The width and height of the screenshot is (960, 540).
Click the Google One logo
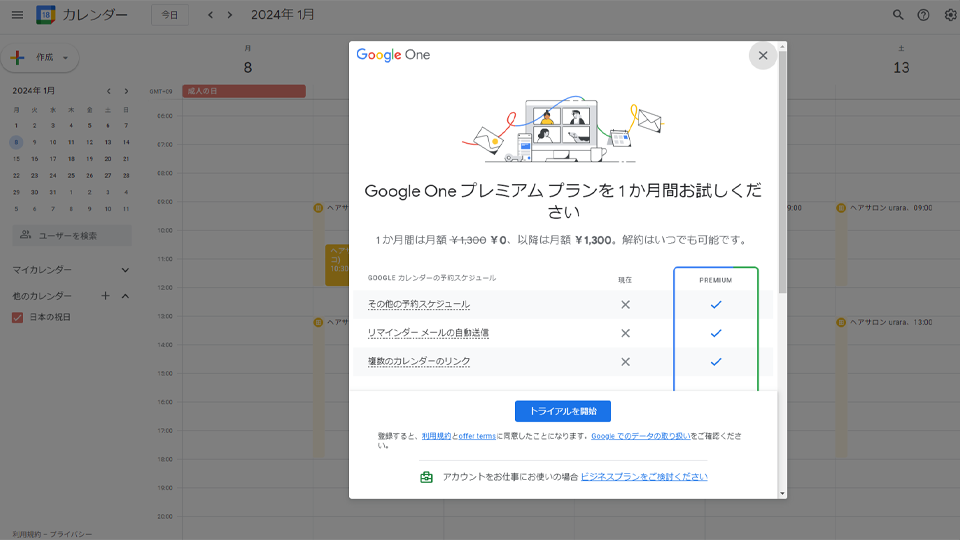(393, 55)
